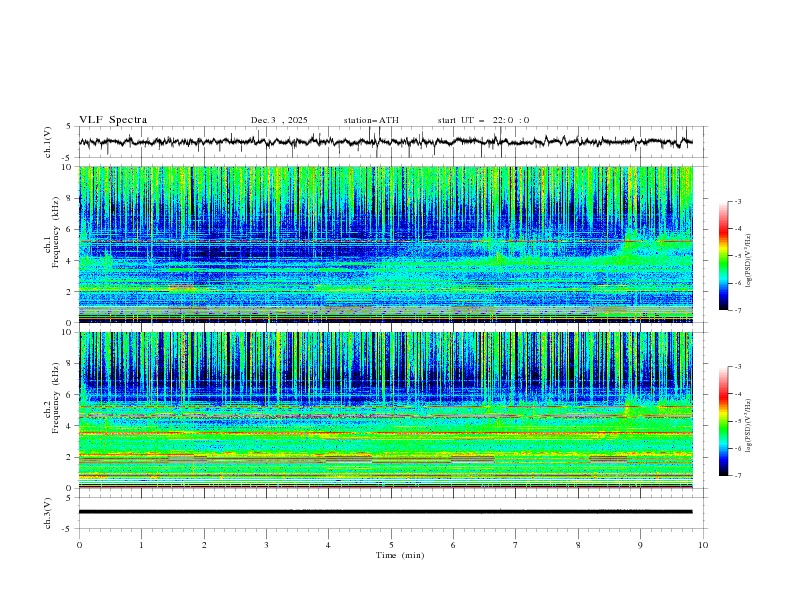Click time-axis tick label "5"
This screenshot has width=792, height=612.
391,545
